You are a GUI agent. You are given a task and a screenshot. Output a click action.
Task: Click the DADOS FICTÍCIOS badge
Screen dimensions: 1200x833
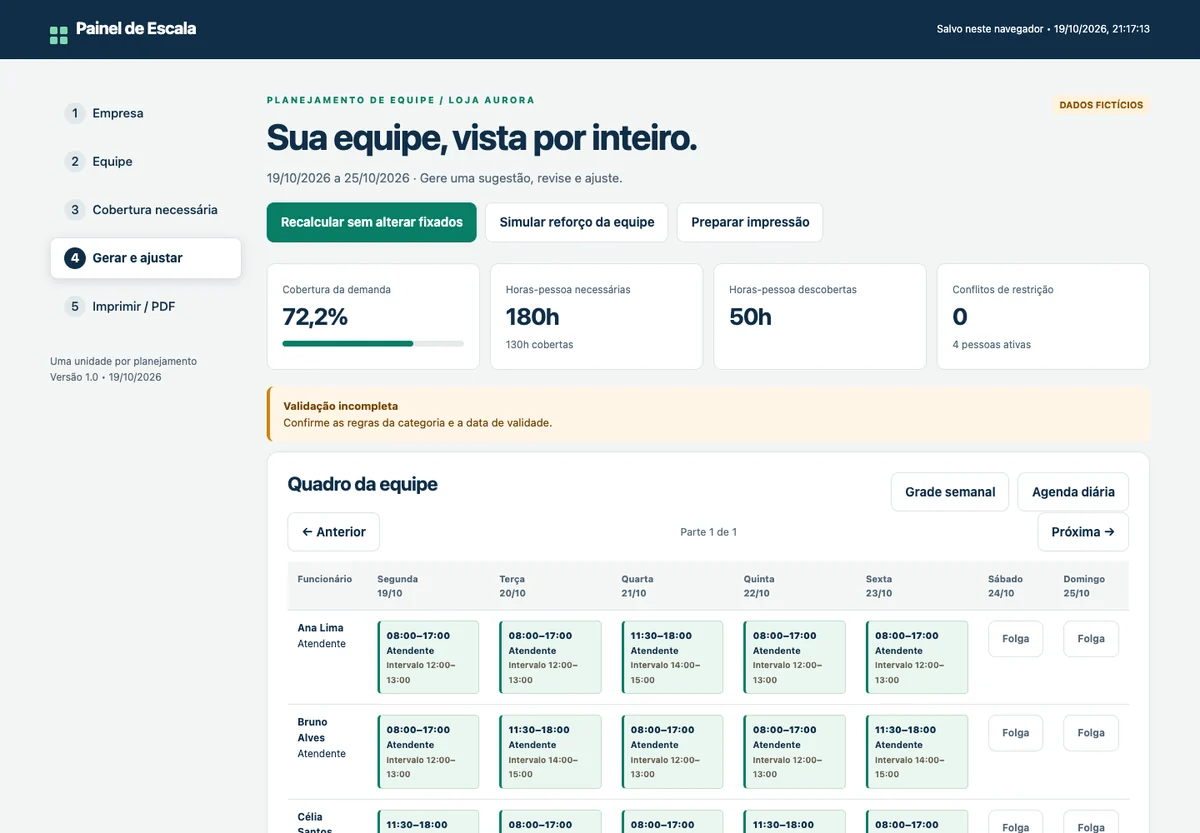pos(1101,105)
